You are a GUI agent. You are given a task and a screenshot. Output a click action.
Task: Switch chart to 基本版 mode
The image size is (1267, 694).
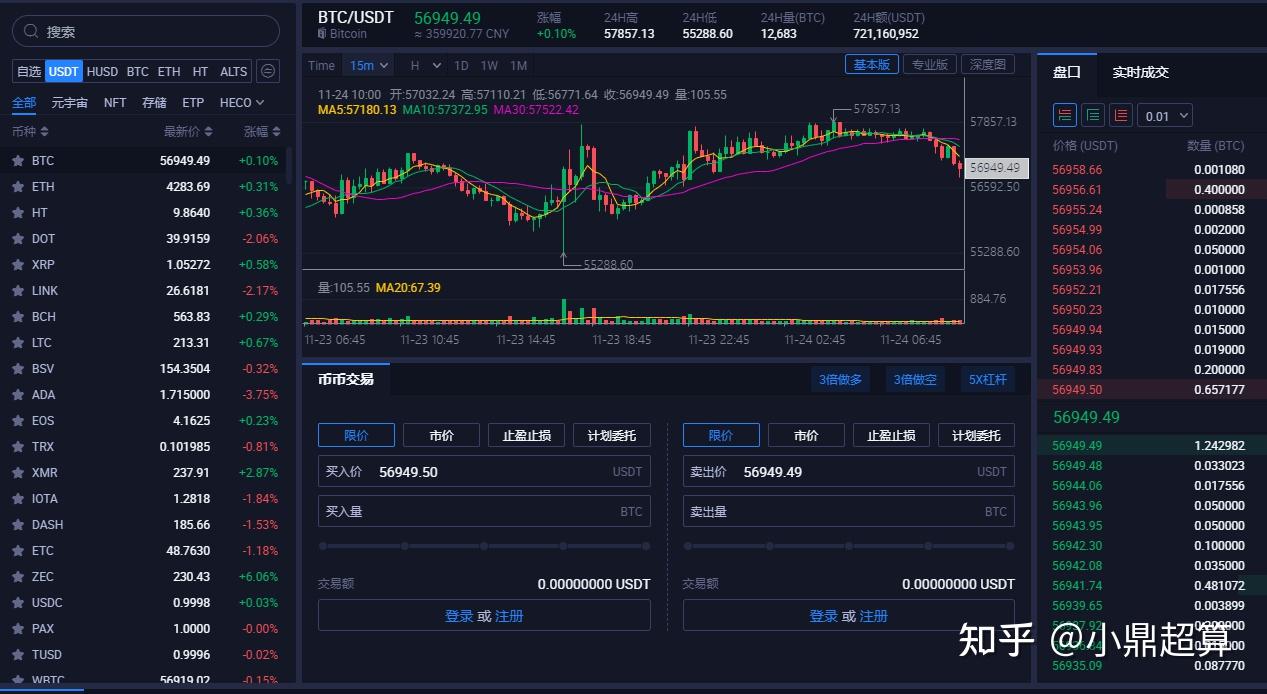[x=871, y=64]
